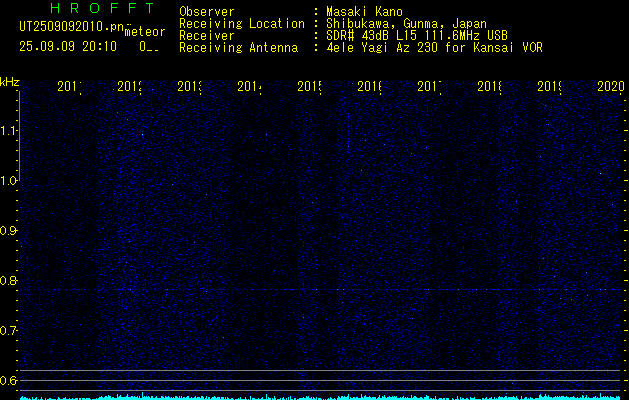Click the HROFFT title text
The width and height of the screenshot is (629, 400).
point(102,8)
